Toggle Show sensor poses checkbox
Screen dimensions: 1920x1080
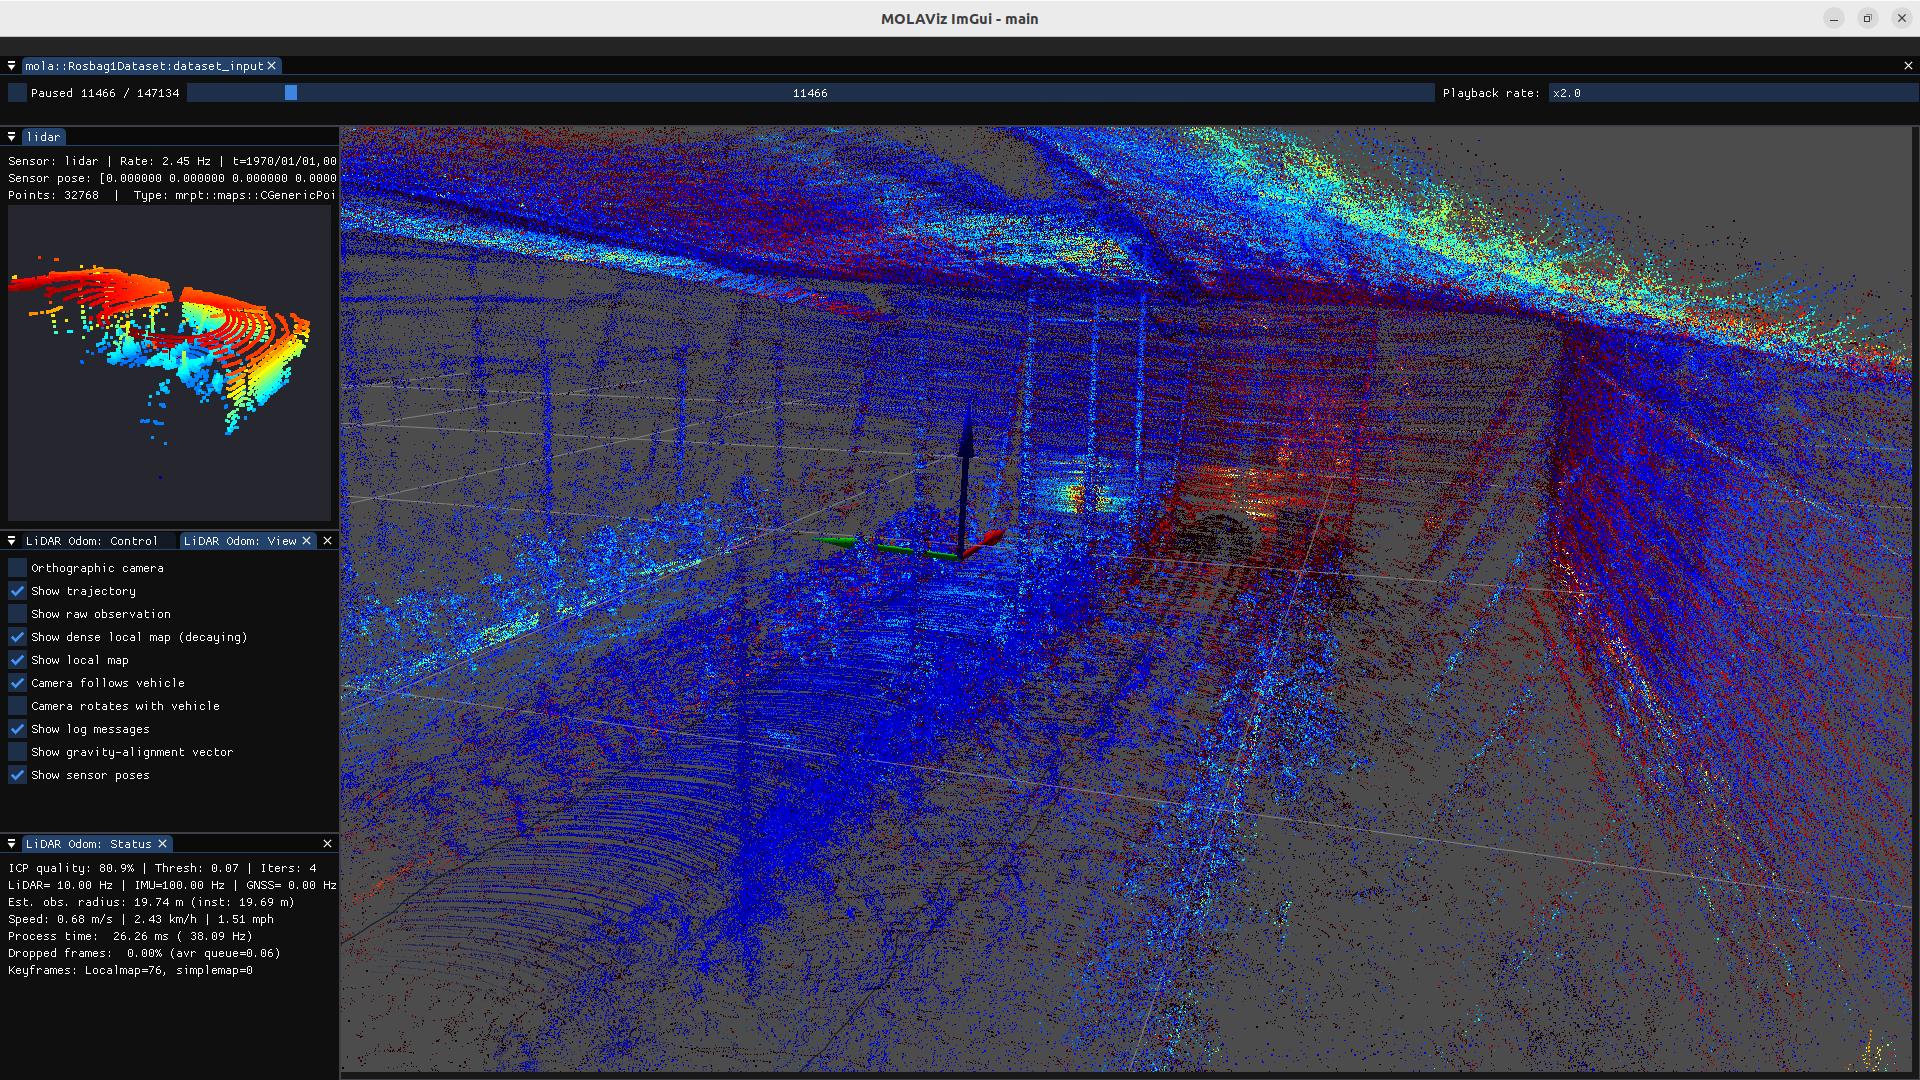[x=17, y=775]
